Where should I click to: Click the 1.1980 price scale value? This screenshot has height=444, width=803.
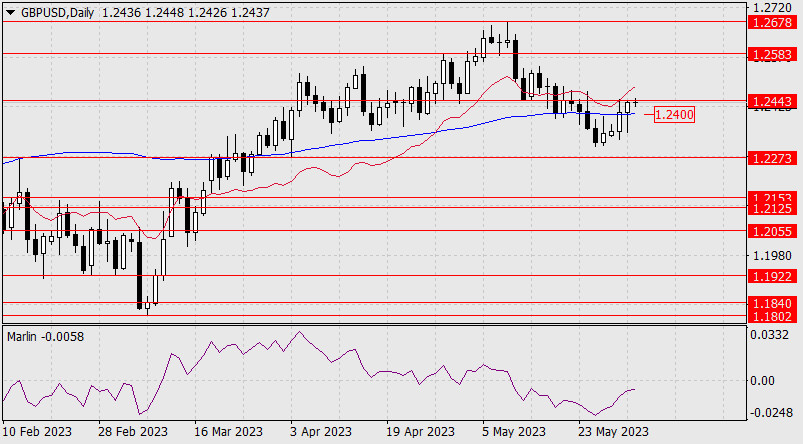click(773, 255)
